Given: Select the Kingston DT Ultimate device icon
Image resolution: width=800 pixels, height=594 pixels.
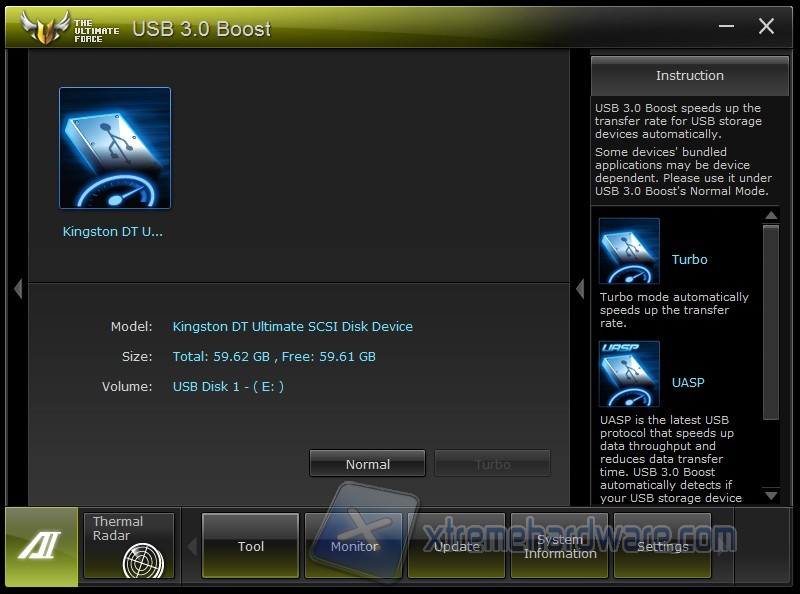Looking at the screenshot, I should (x=115, y=148).
